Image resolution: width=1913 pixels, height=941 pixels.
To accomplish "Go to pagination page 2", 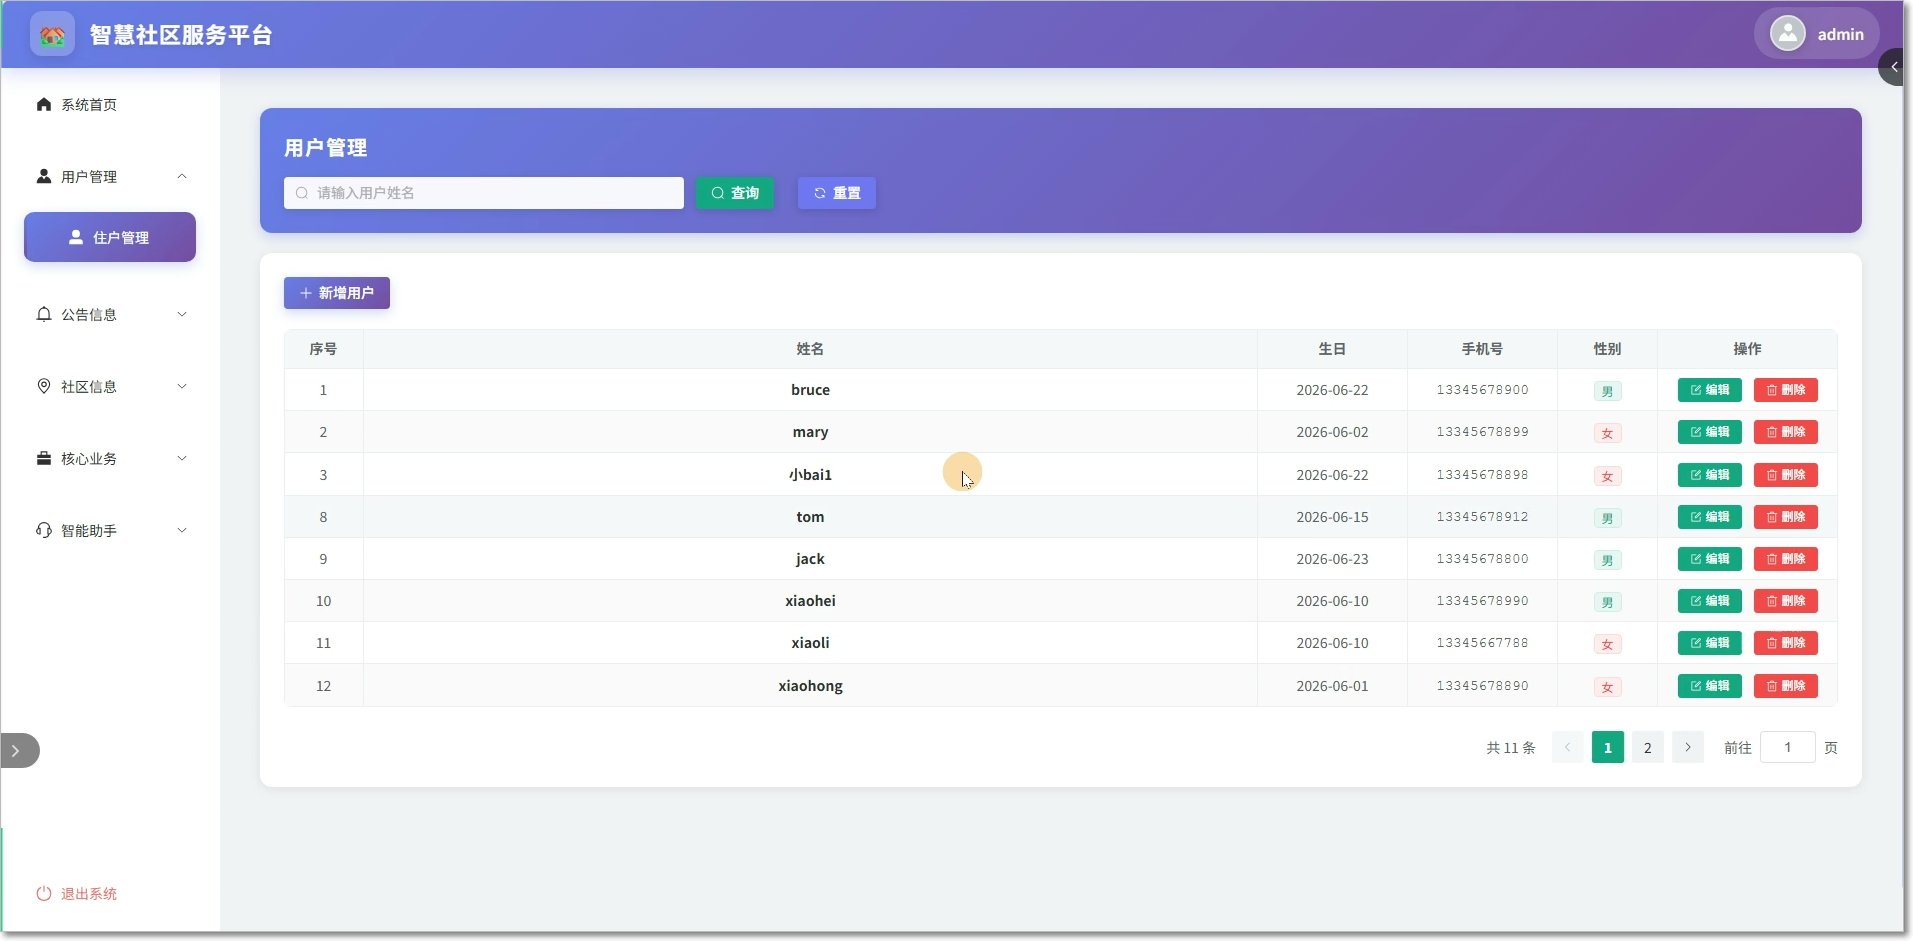I will (1648, 747).
